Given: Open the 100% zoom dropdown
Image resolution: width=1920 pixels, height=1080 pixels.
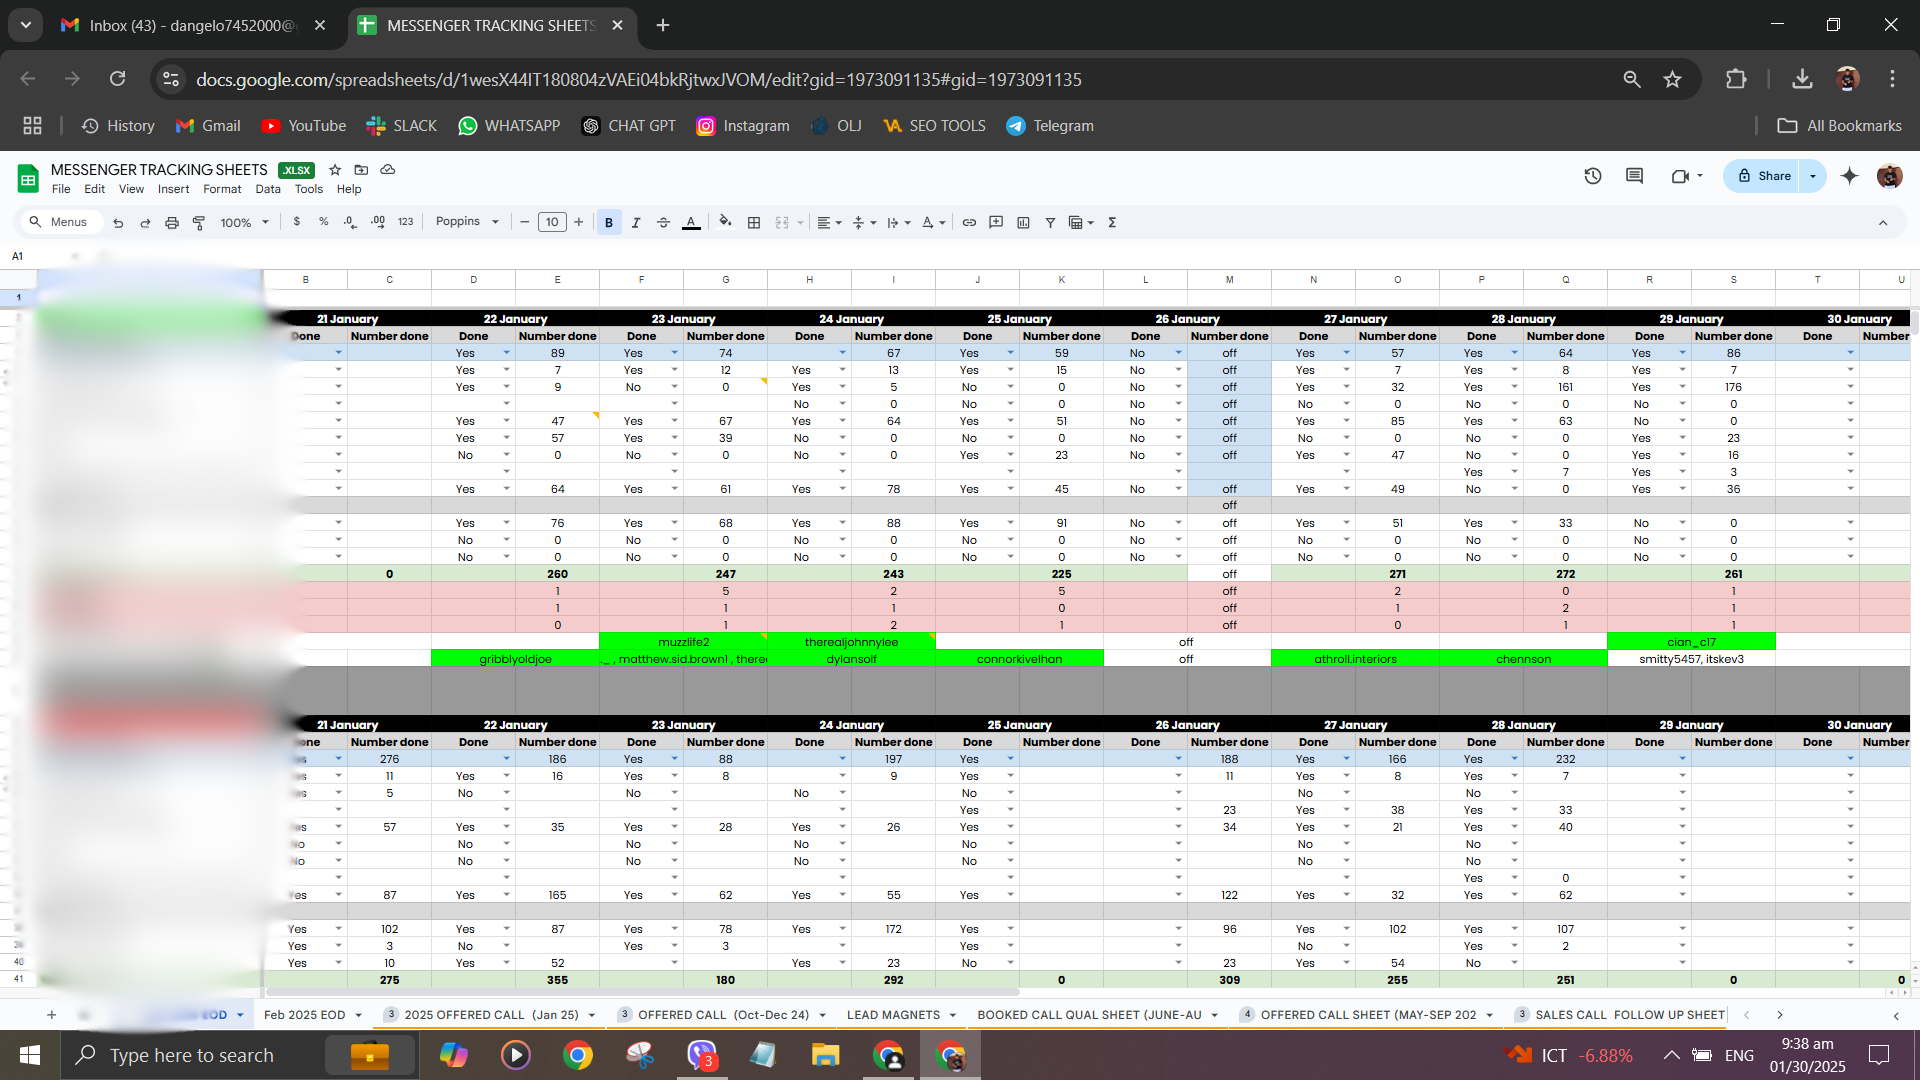Looking at the screenshot, I should tap(245, 223).
